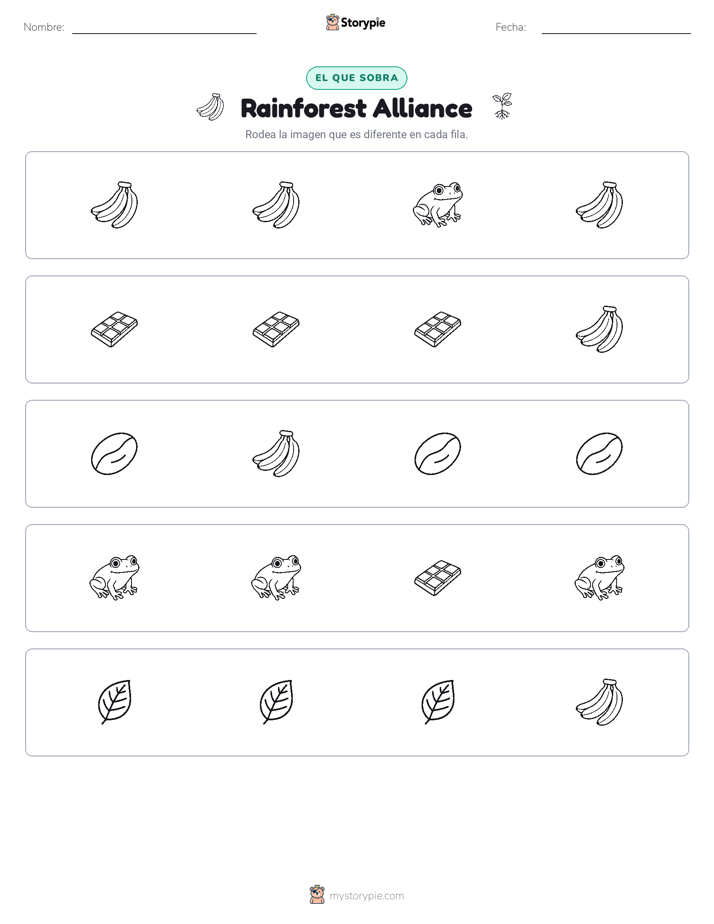The image size is (714, 924).
Task: Click the Fecha date line
Action: [616, 29]
